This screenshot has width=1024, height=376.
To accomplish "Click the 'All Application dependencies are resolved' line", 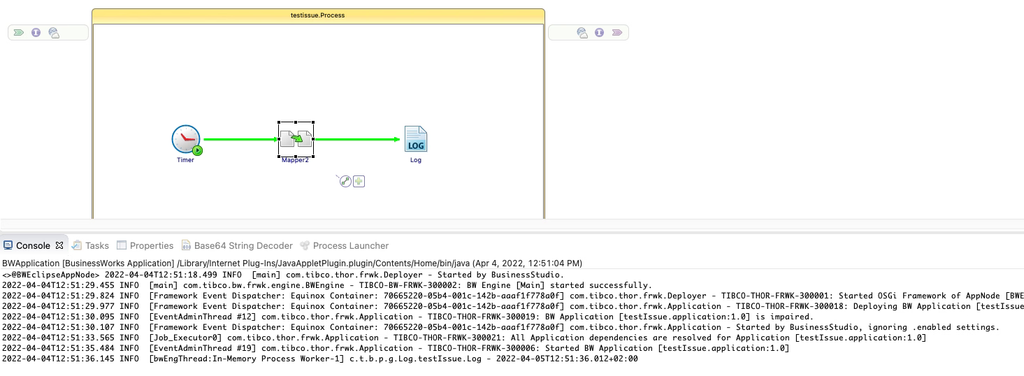I will pos(464,337).
